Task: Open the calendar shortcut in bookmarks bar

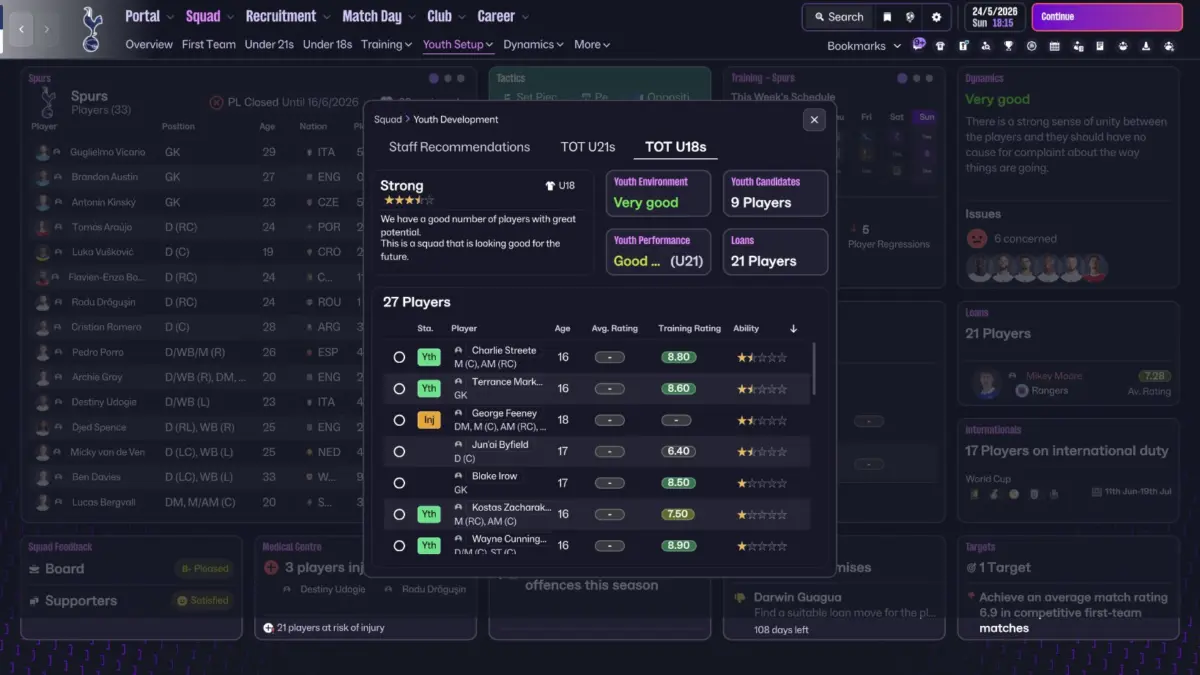Action: [x=1055, y=46]
